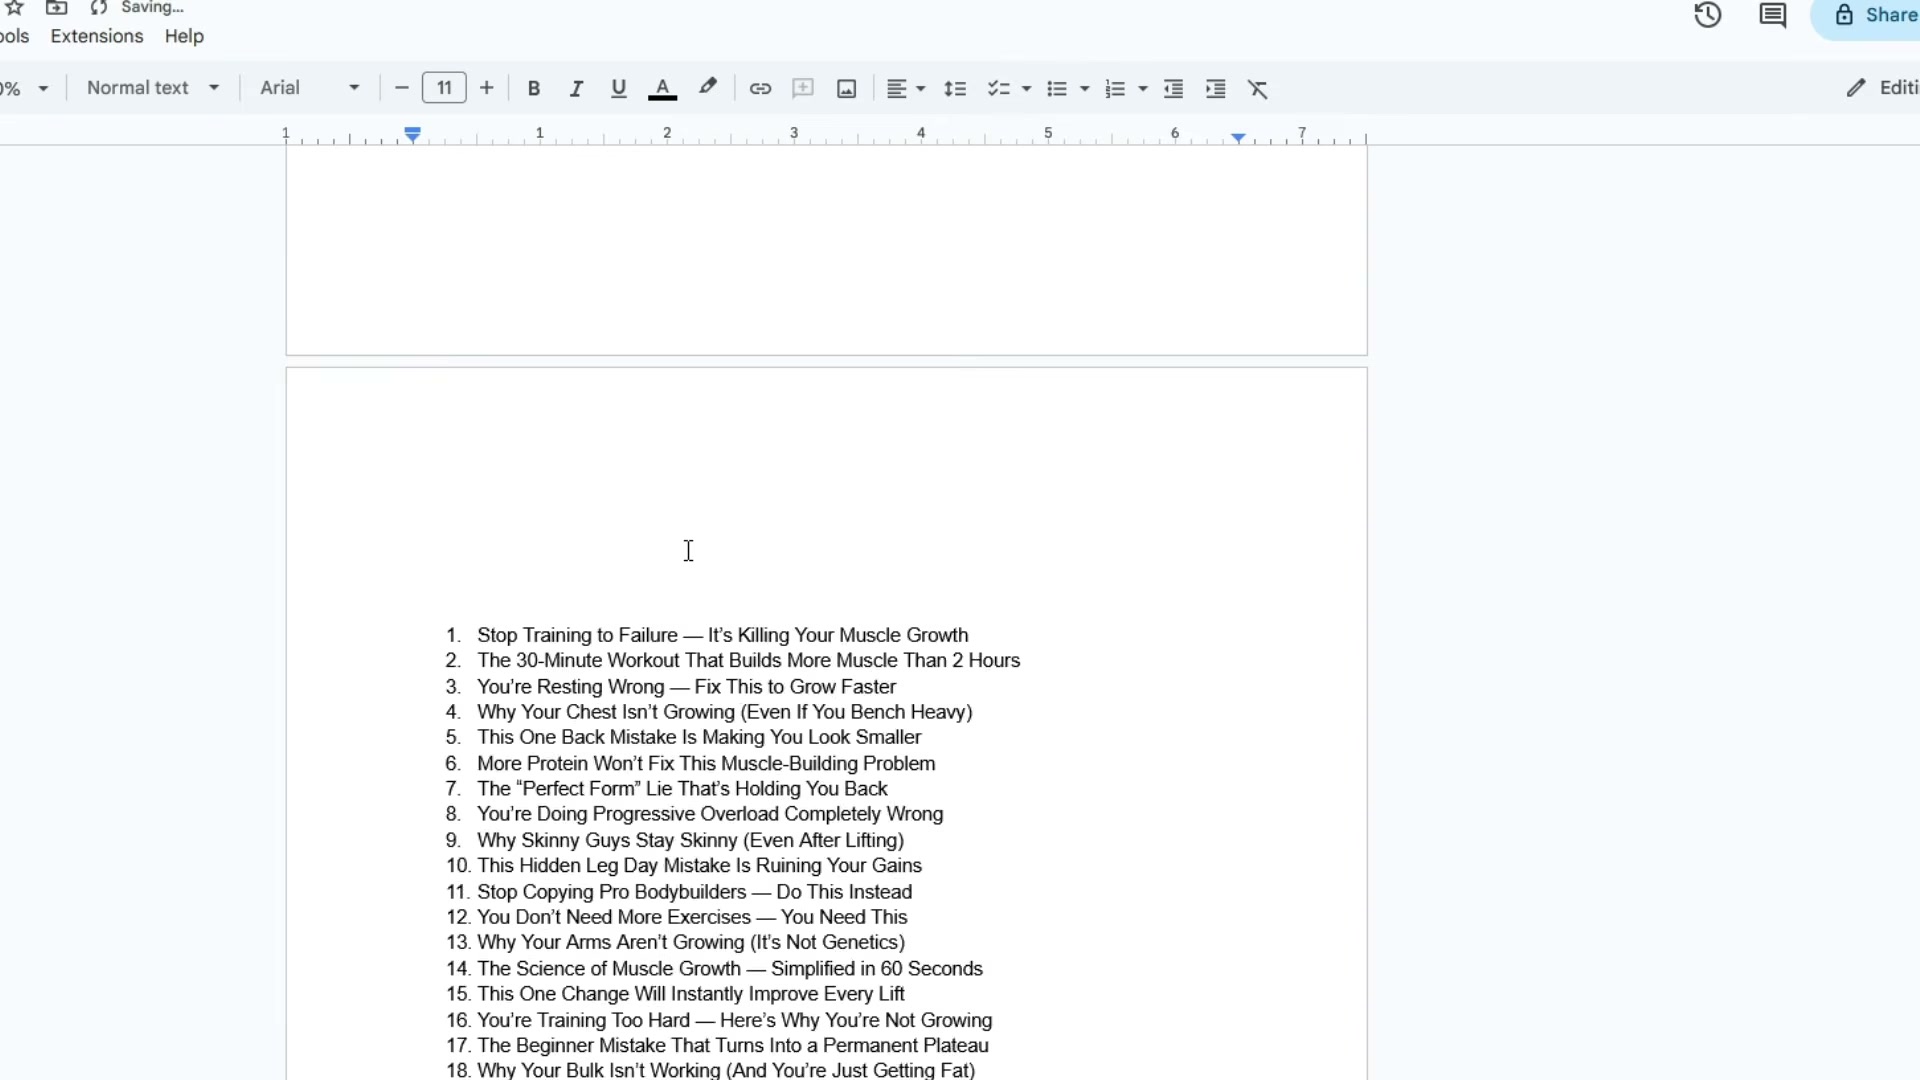Show all comments panel
1920x1080 pixels.
click(x=1773, y=15)
